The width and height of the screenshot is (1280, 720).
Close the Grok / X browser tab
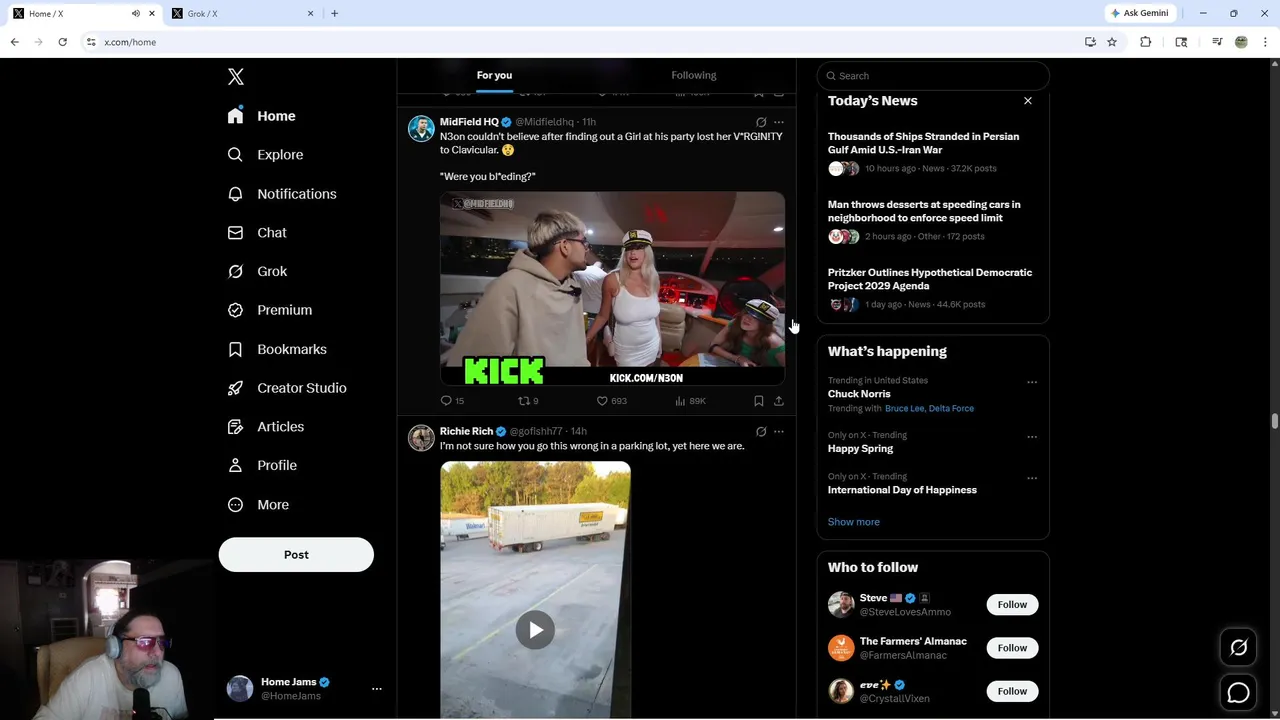310,14
